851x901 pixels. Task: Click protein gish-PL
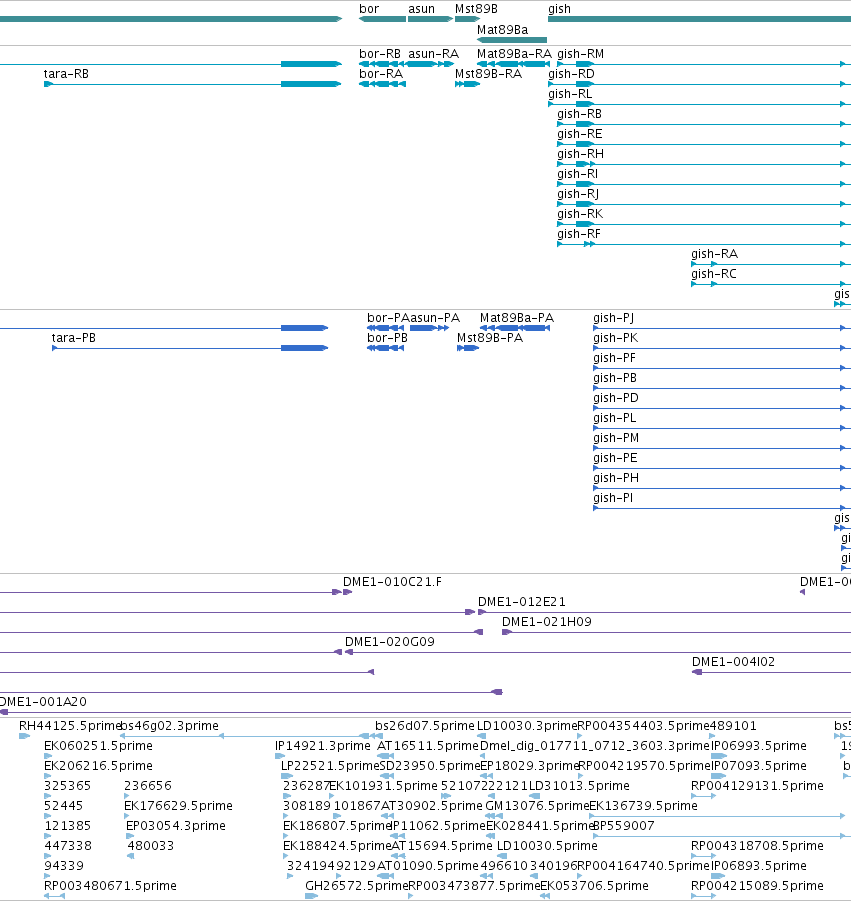click(x=614, y=418)
